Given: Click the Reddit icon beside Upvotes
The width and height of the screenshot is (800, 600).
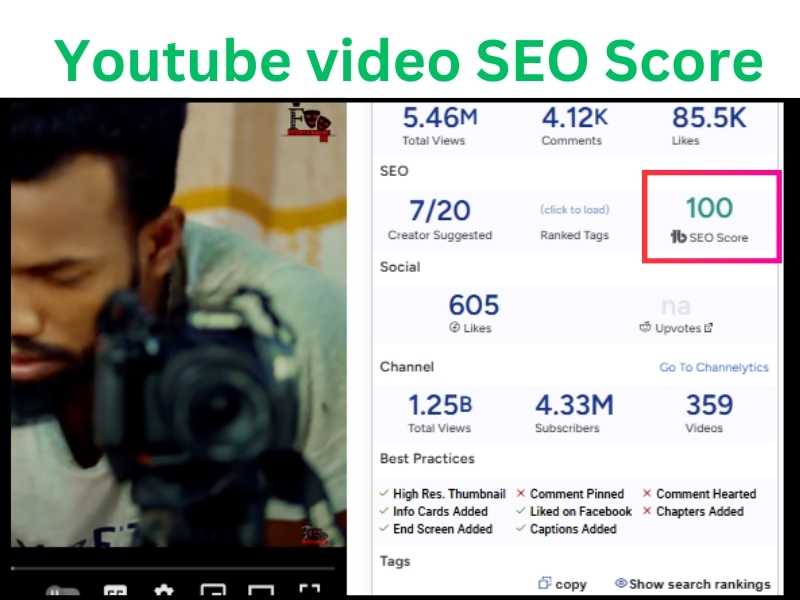Looking at the screenshot, I should tap(645, 327).
